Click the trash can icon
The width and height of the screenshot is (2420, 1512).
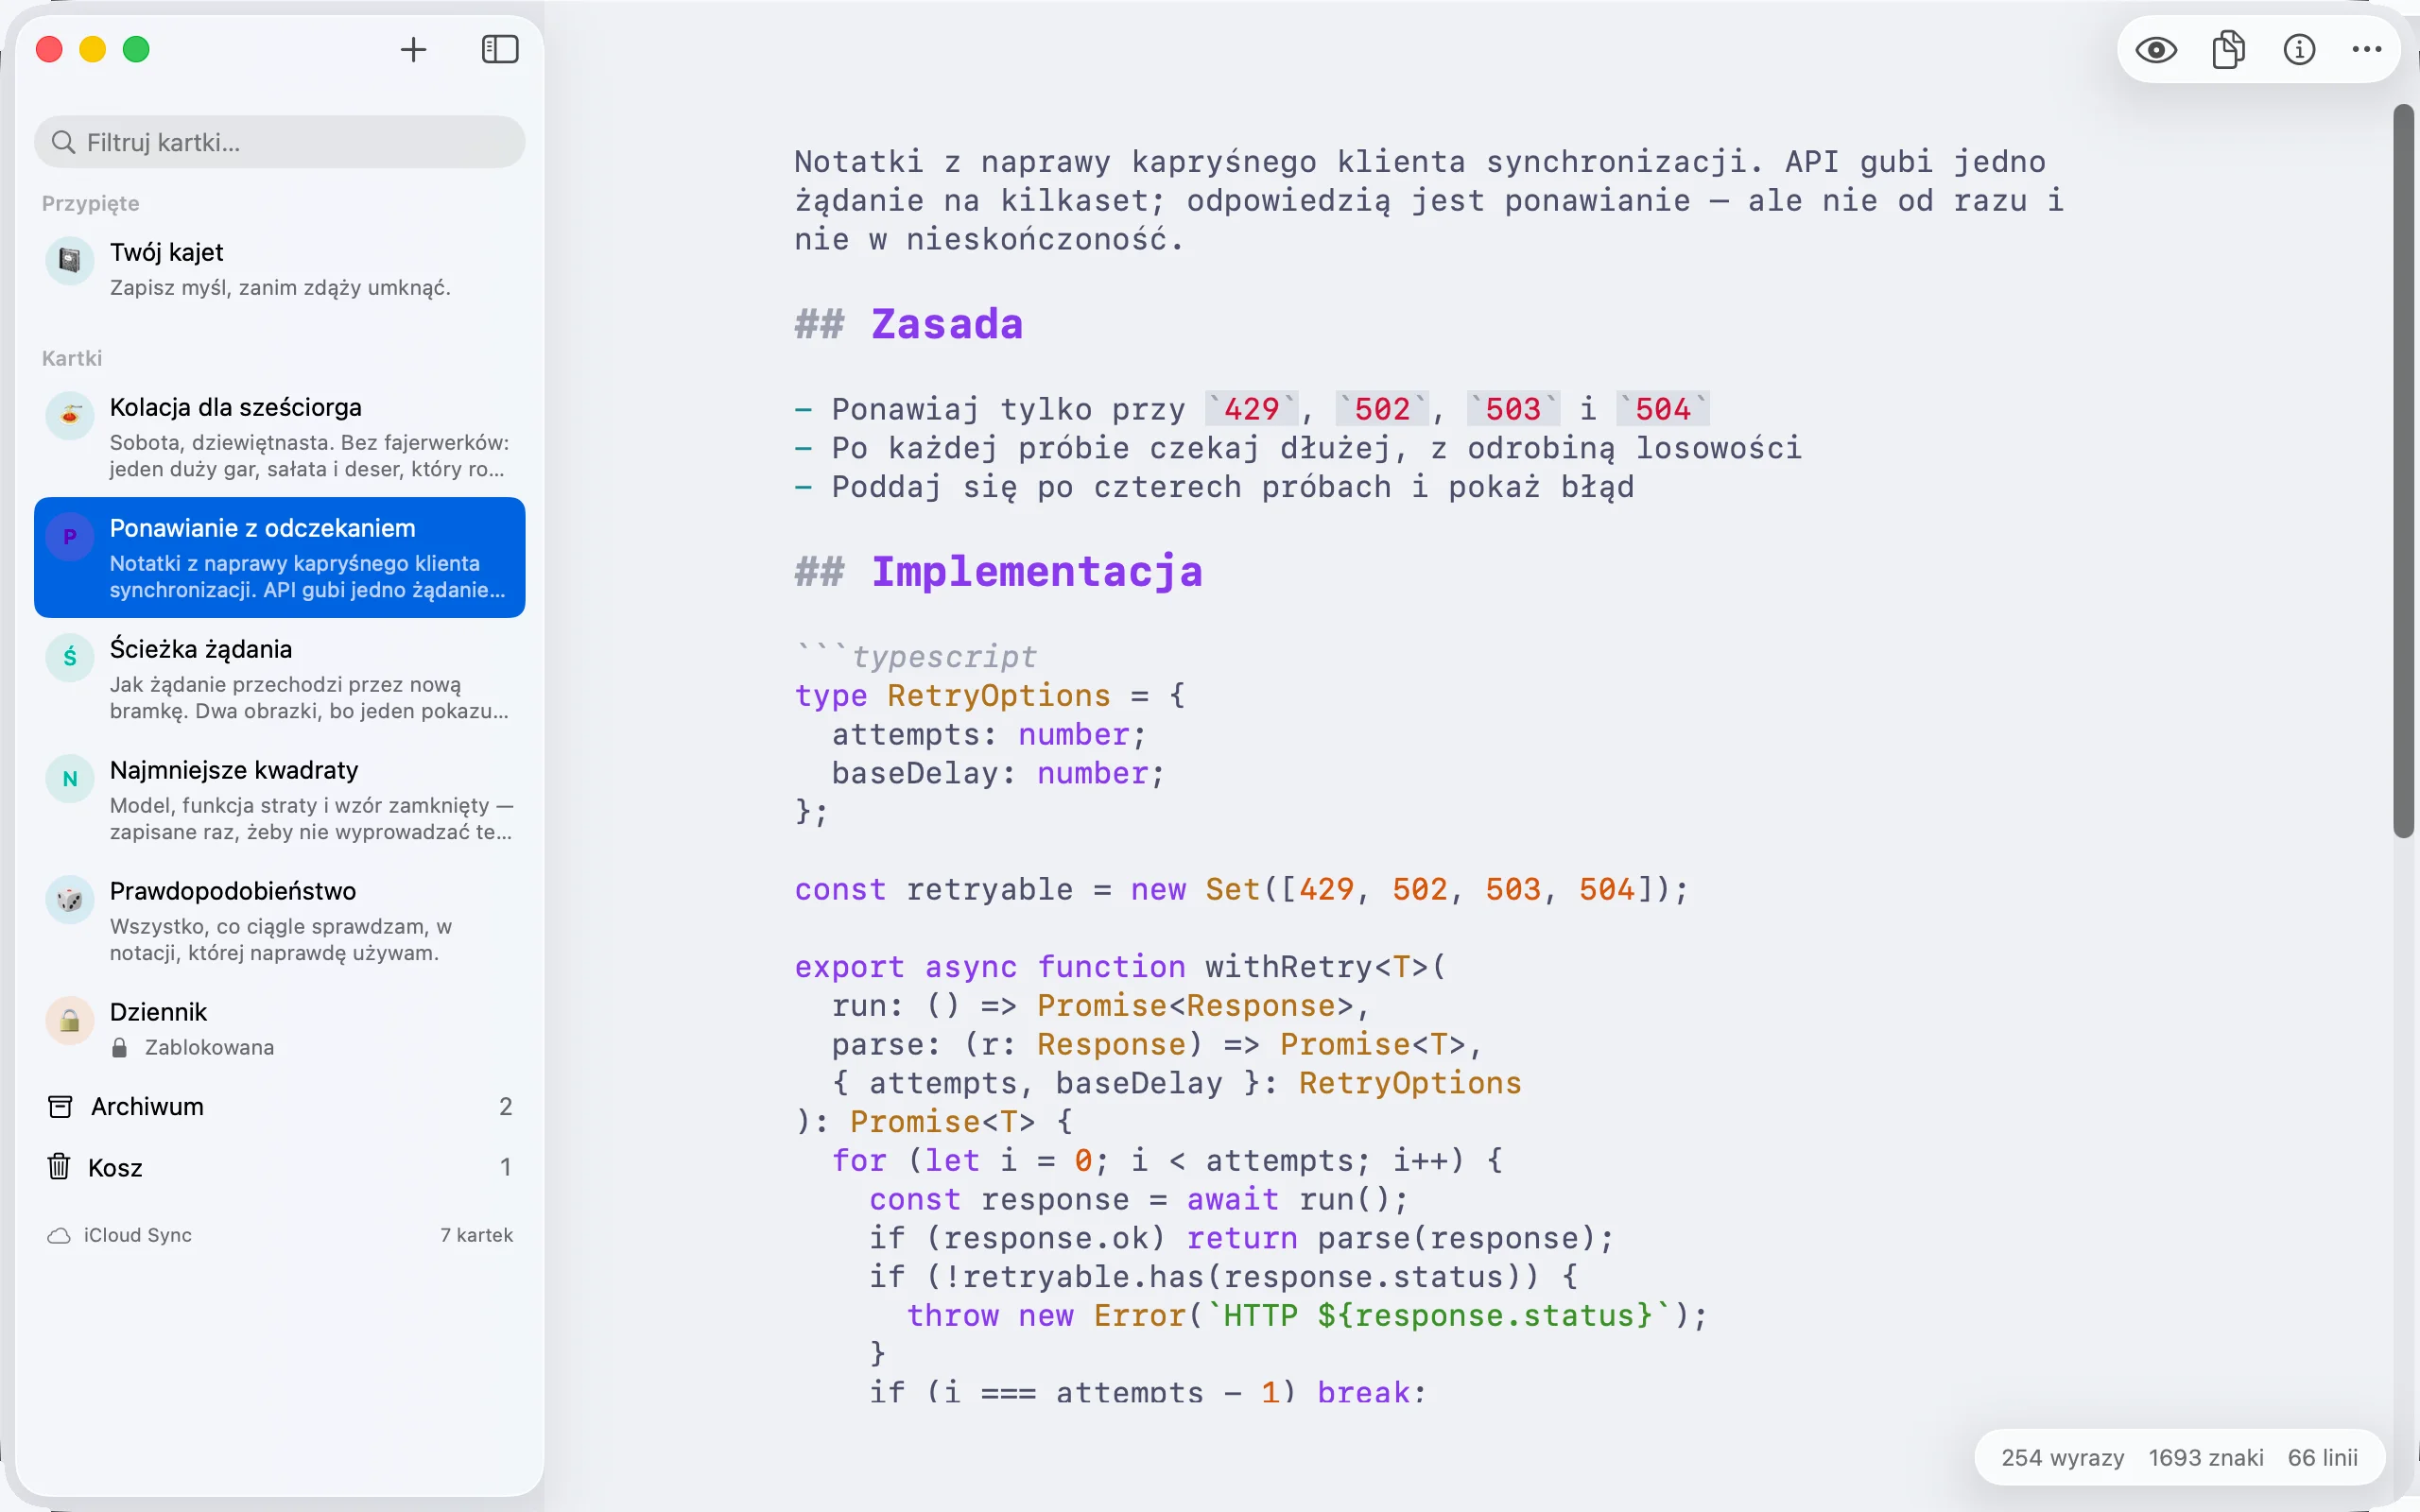[59, 1166]
